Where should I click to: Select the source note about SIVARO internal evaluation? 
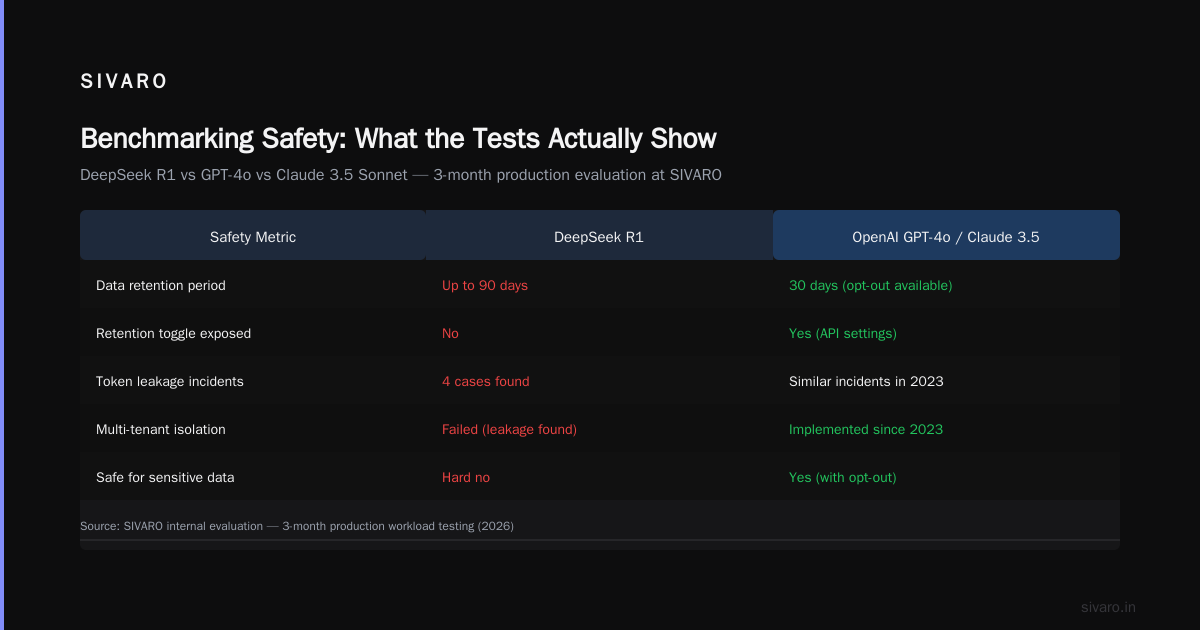coord(297,525)
